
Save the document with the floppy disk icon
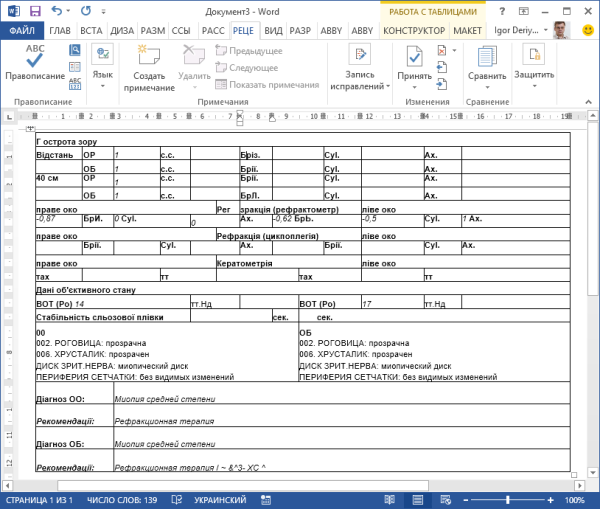click(x=35, y=11)
